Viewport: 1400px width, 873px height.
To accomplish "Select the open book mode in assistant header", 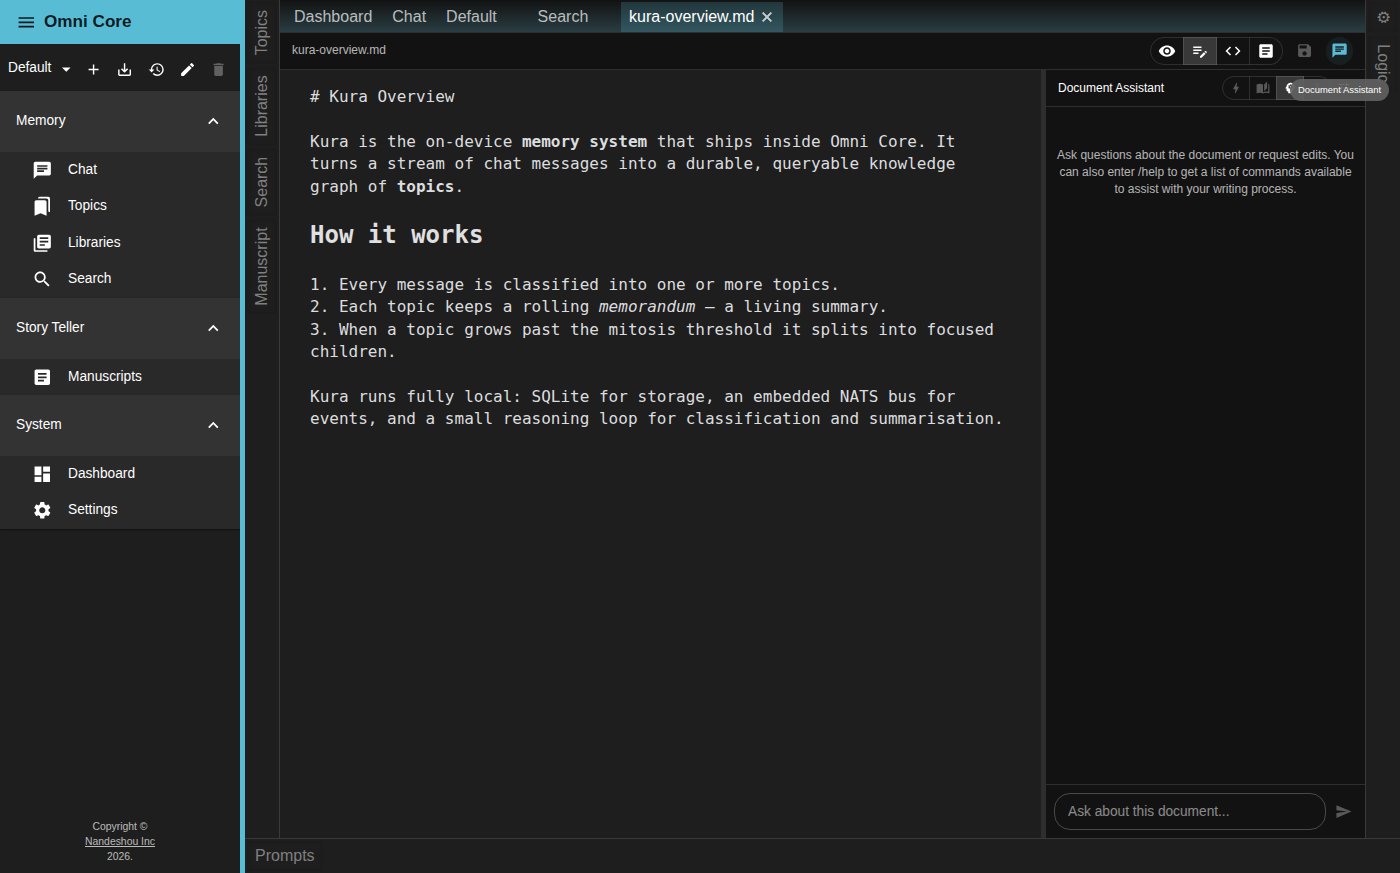I will click(1263, 88).
